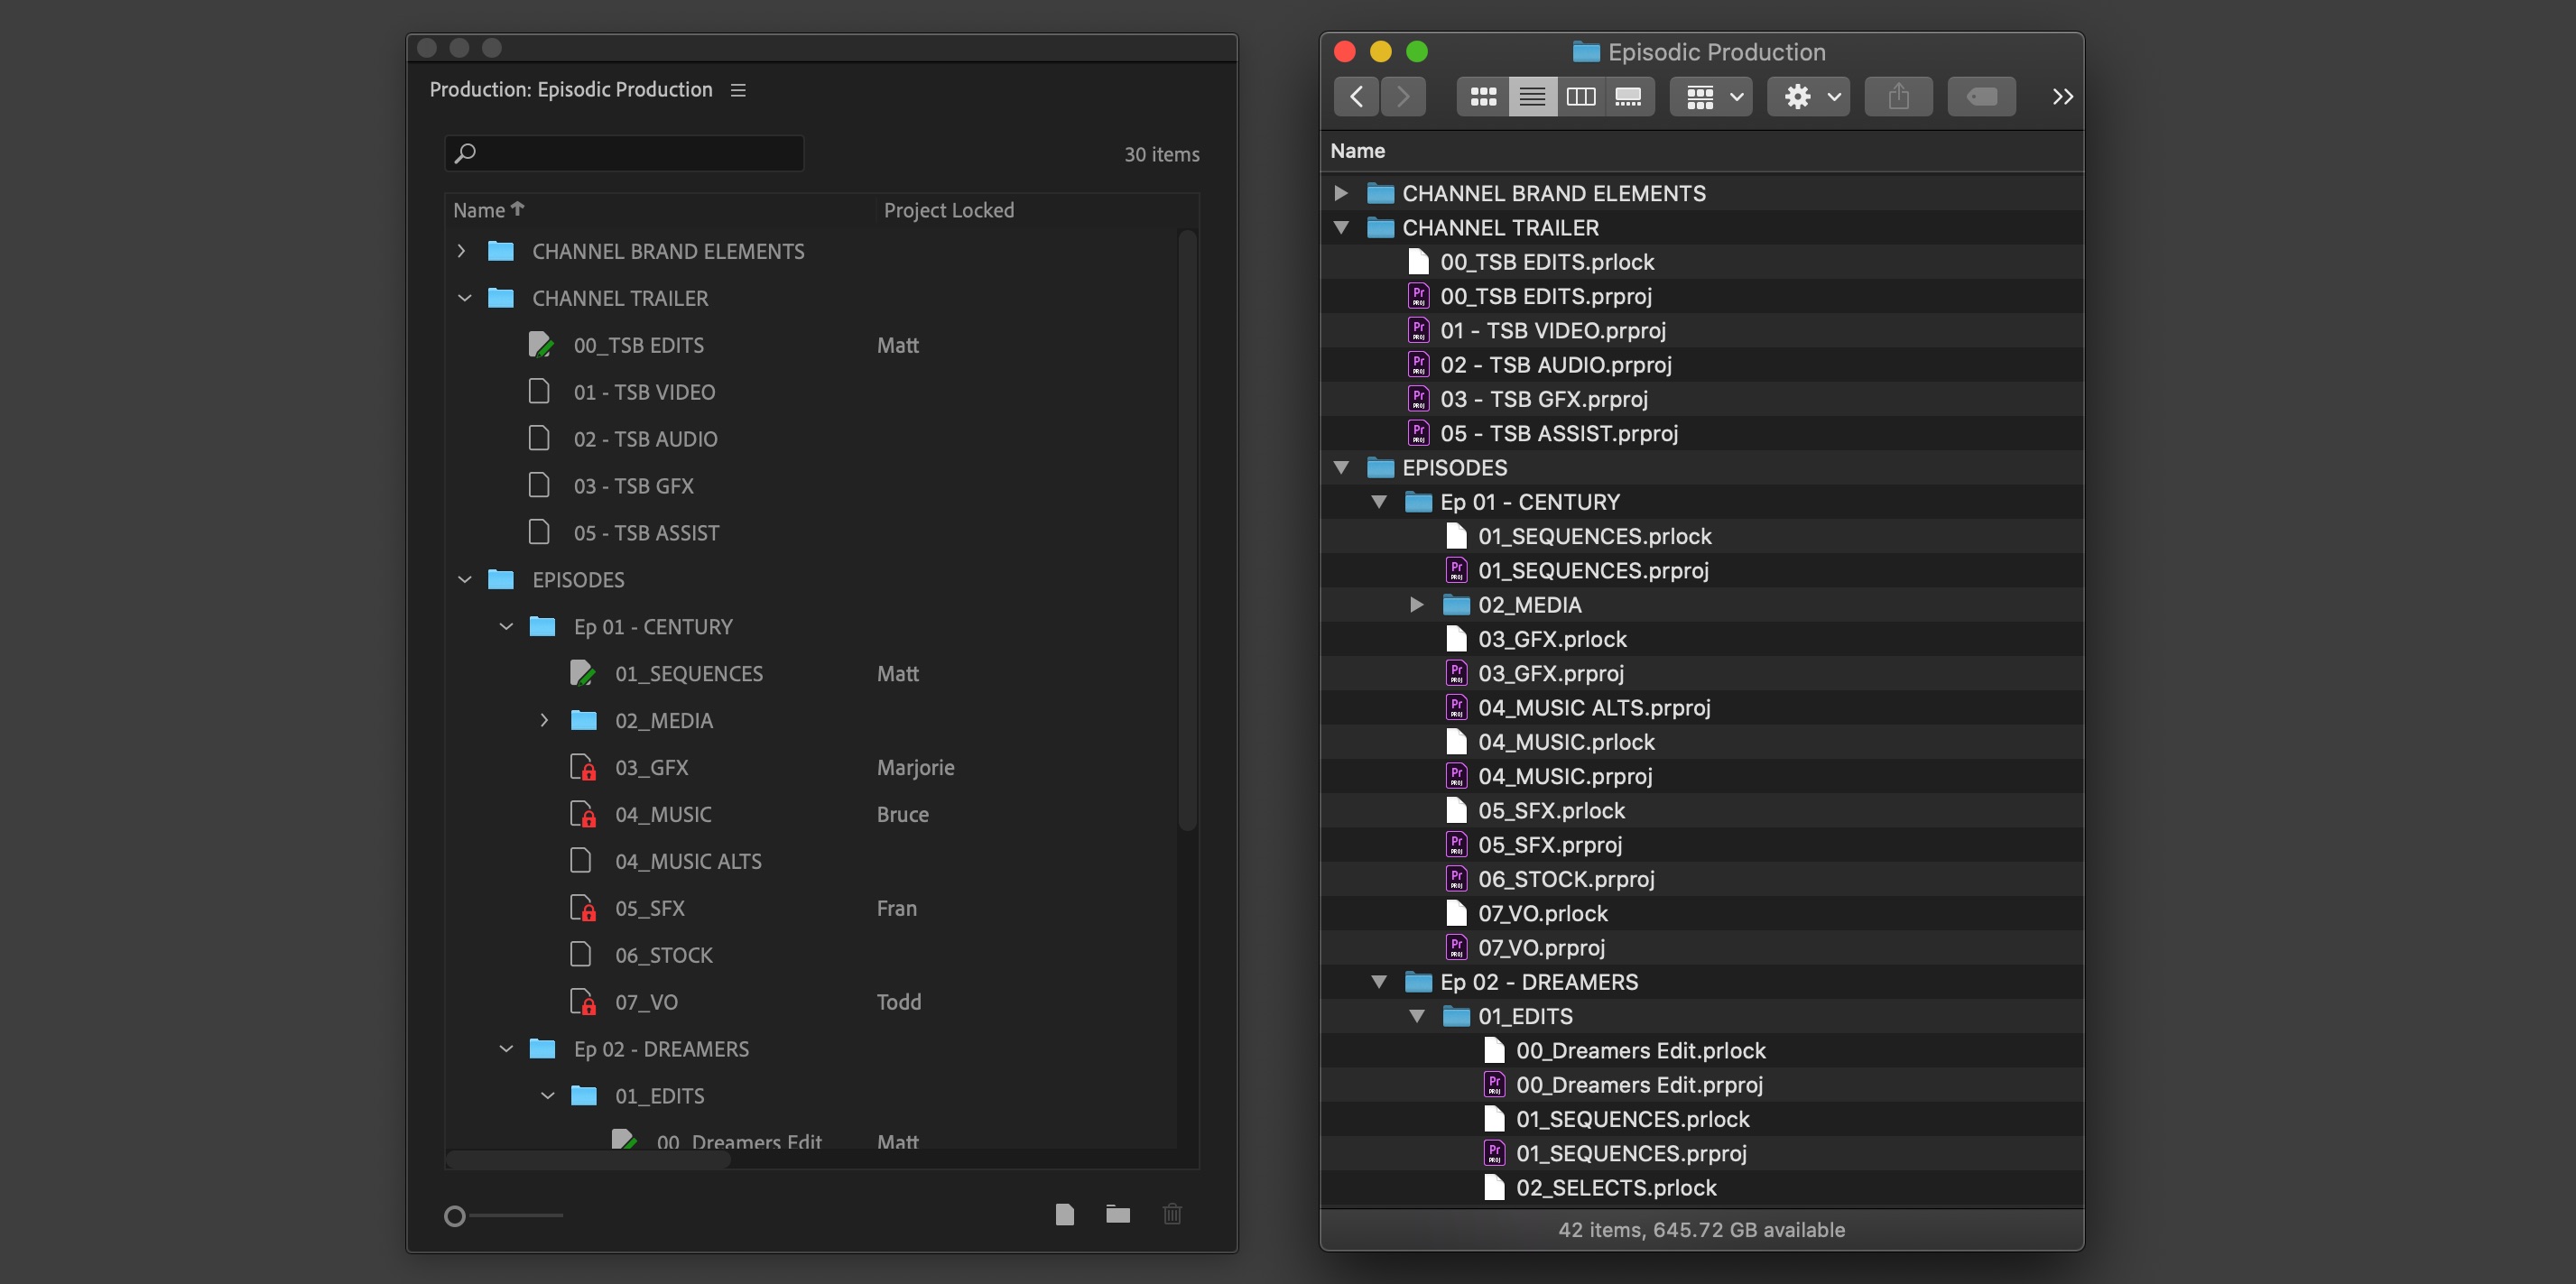Screen dimensions: 2576x1284
Task: Switch Finder to icon view
Action: coord(1483,97)
